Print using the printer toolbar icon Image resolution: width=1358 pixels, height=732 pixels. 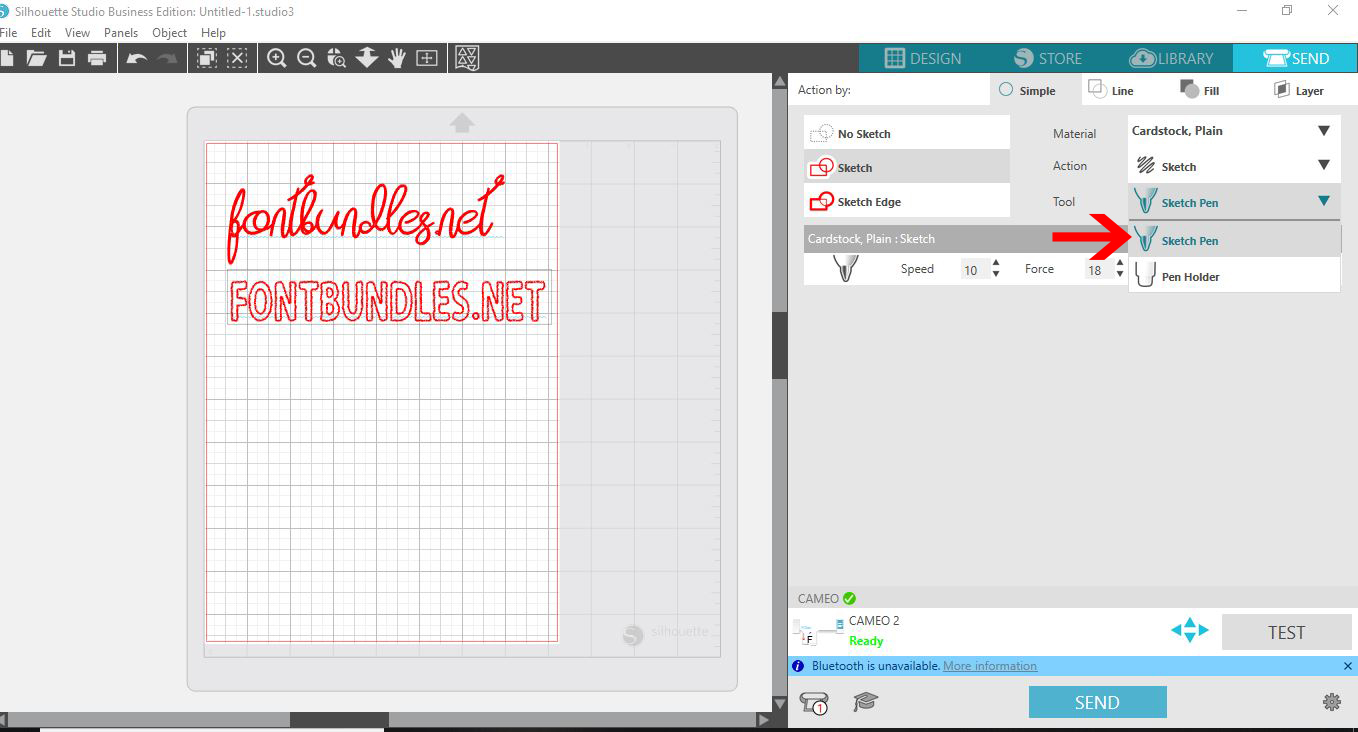click(x=97, y=58)
